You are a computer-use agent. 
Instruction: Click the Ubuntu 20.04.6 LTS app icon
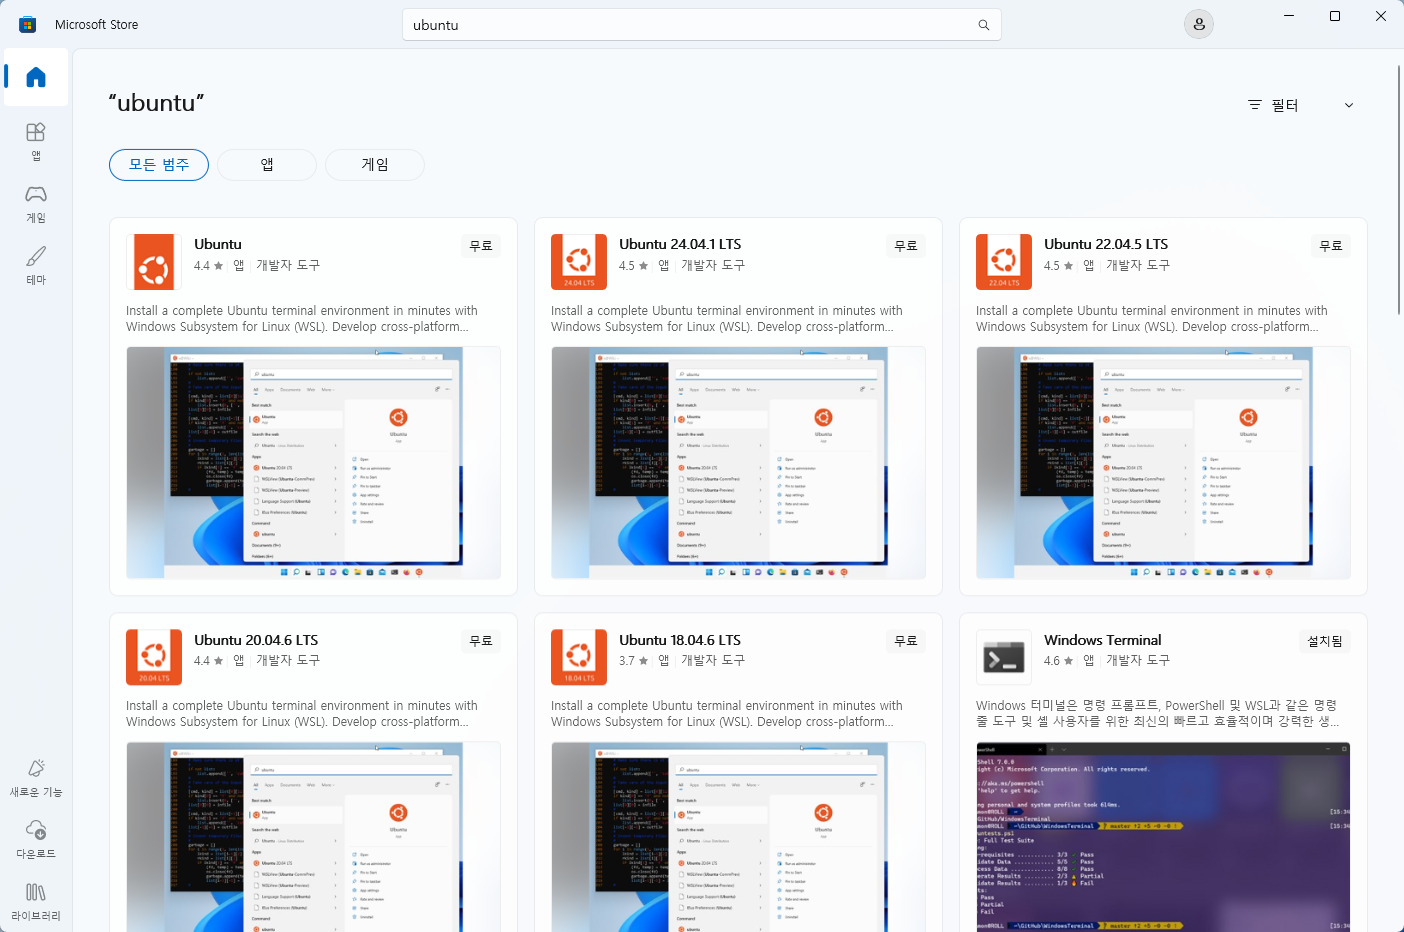[x=154, y=657]
